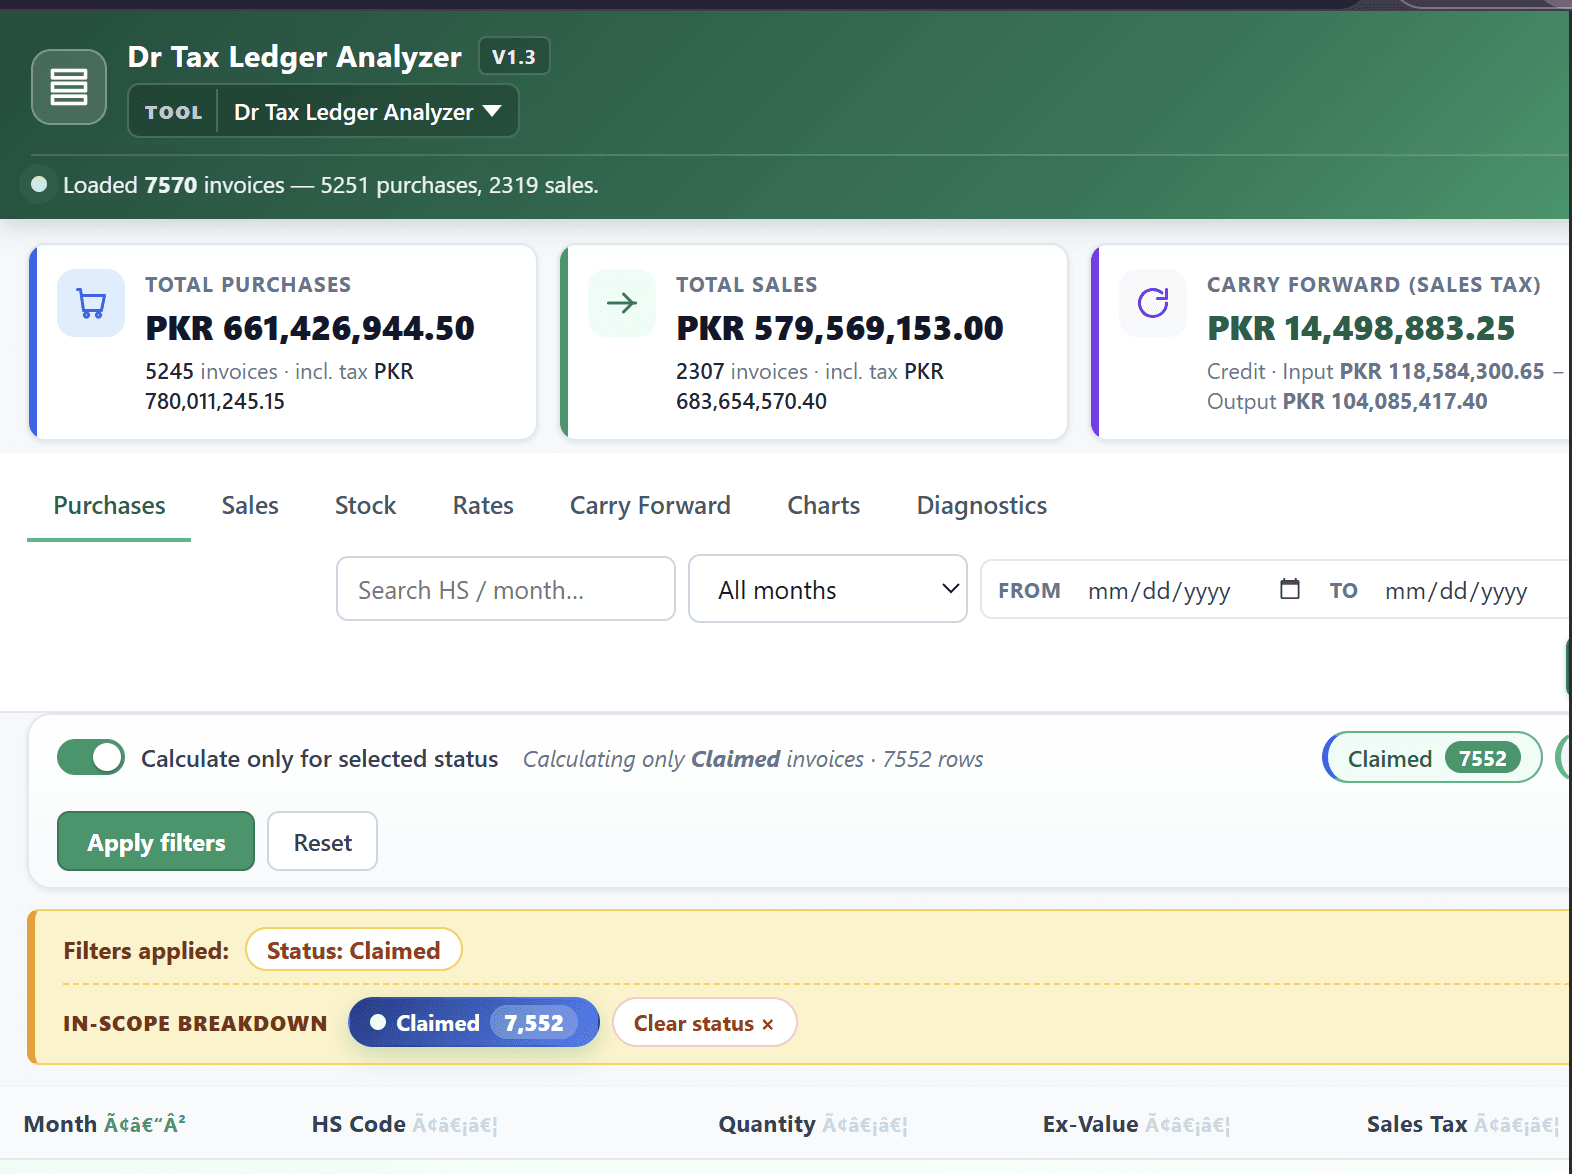Open the Dr Tax Ledger Analyzer tool dropdown
This screenshot has width=1572, height=1174.
[x=368, y=111]
